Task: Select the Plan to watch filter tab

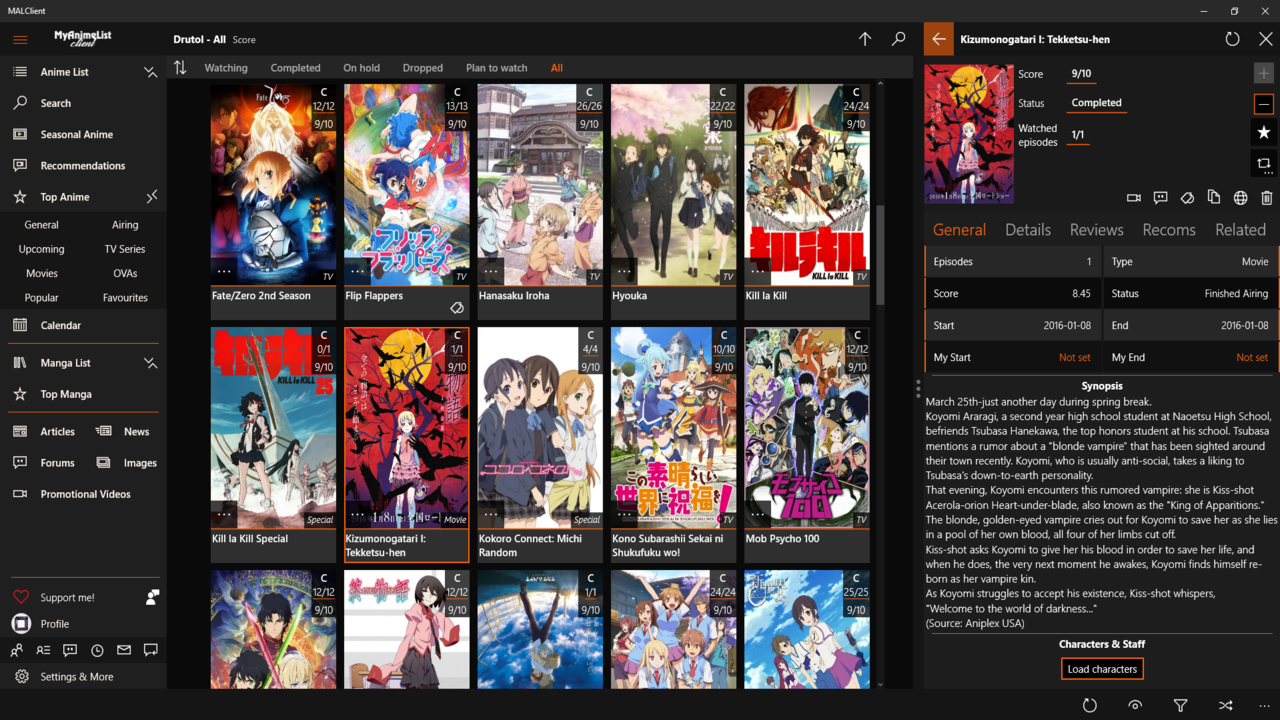Action: (496, 68)
